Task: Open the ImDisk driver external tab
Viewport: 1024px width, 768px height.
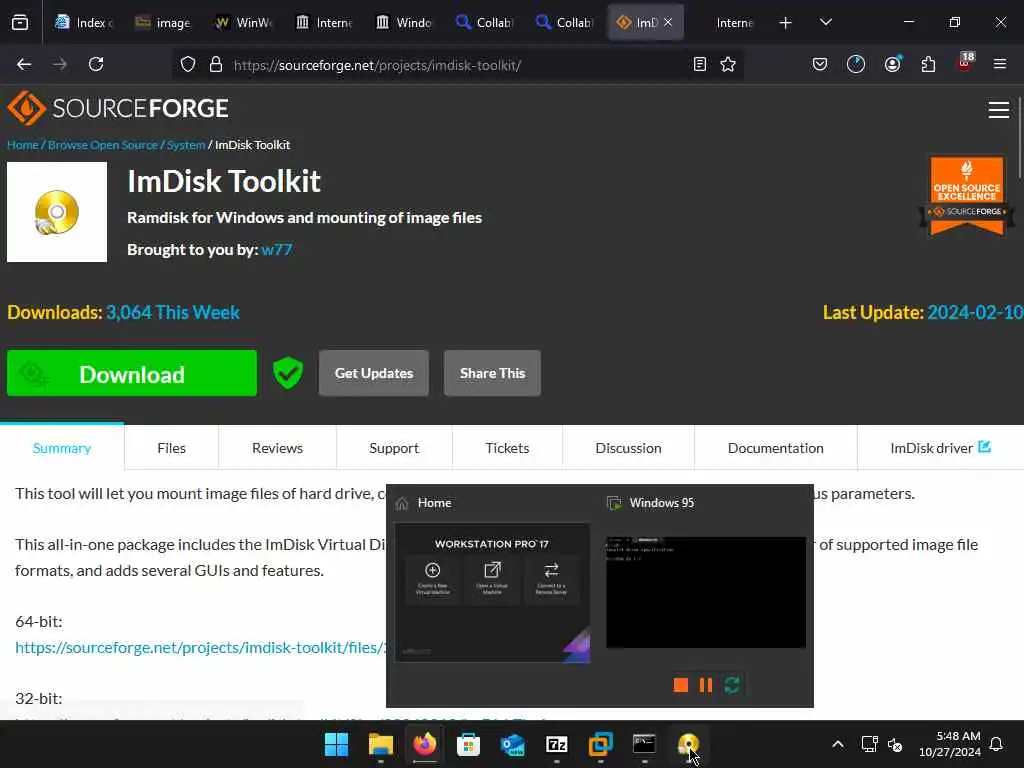Action: click(x=940, y=448)
